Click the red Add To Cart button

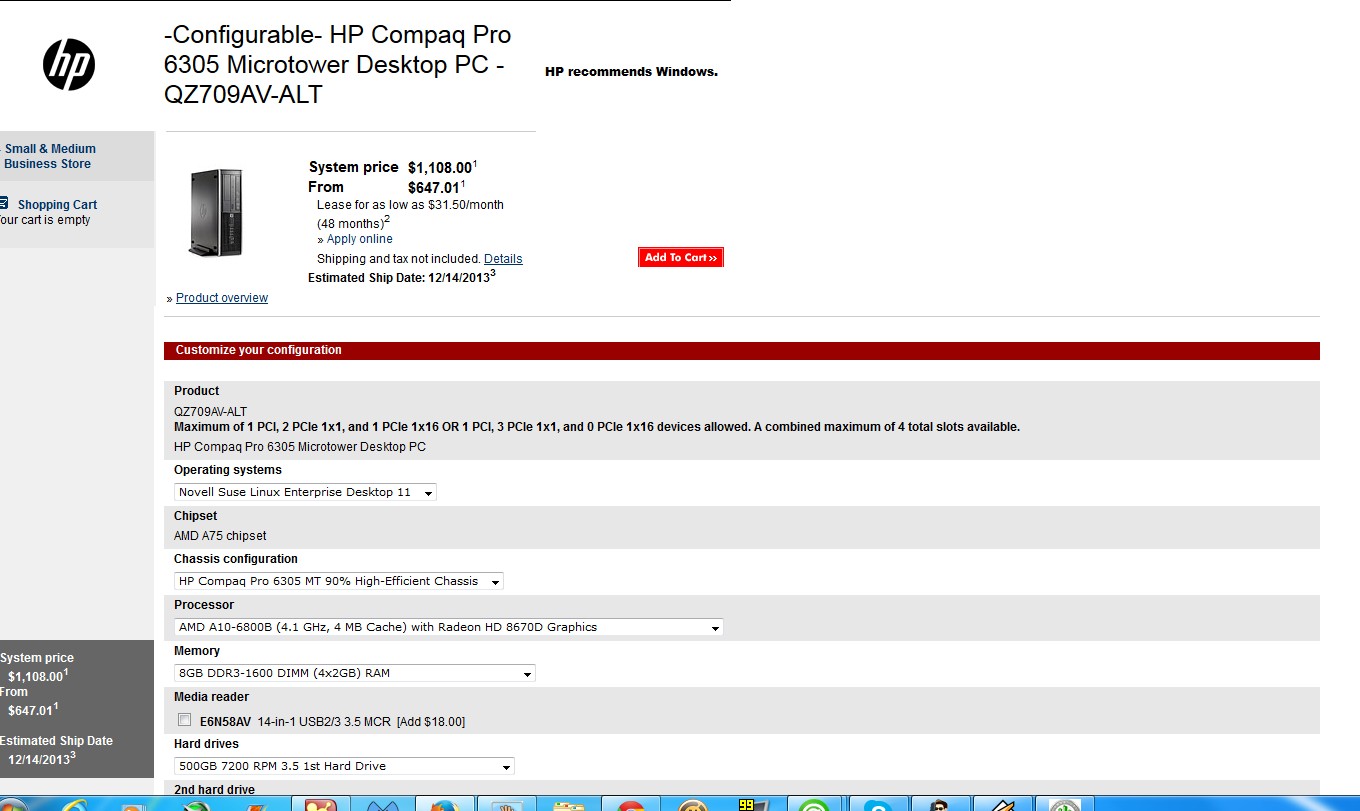pos(680,257)
